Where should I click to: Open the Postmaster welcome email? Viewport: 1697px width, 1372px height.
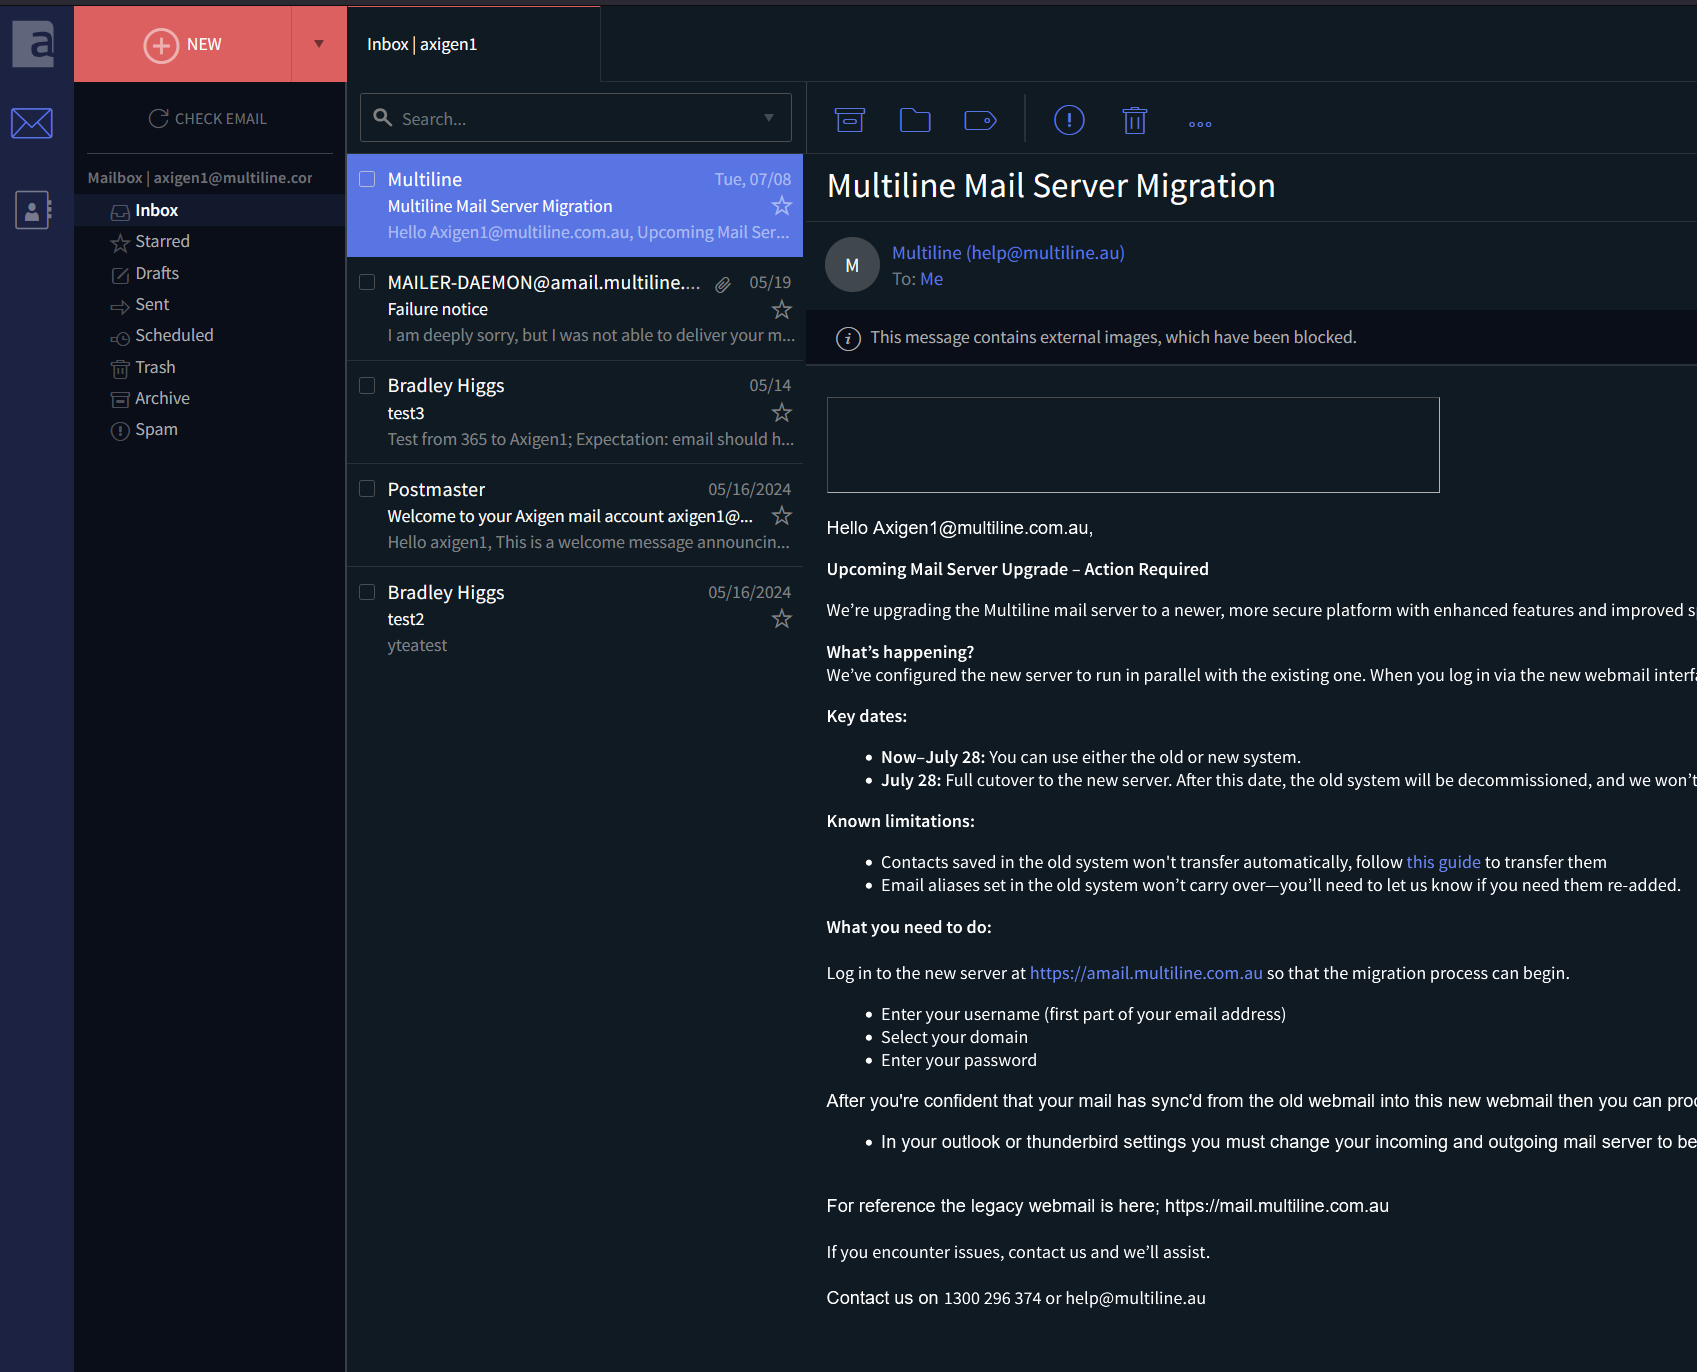click(x=575, y=515)
